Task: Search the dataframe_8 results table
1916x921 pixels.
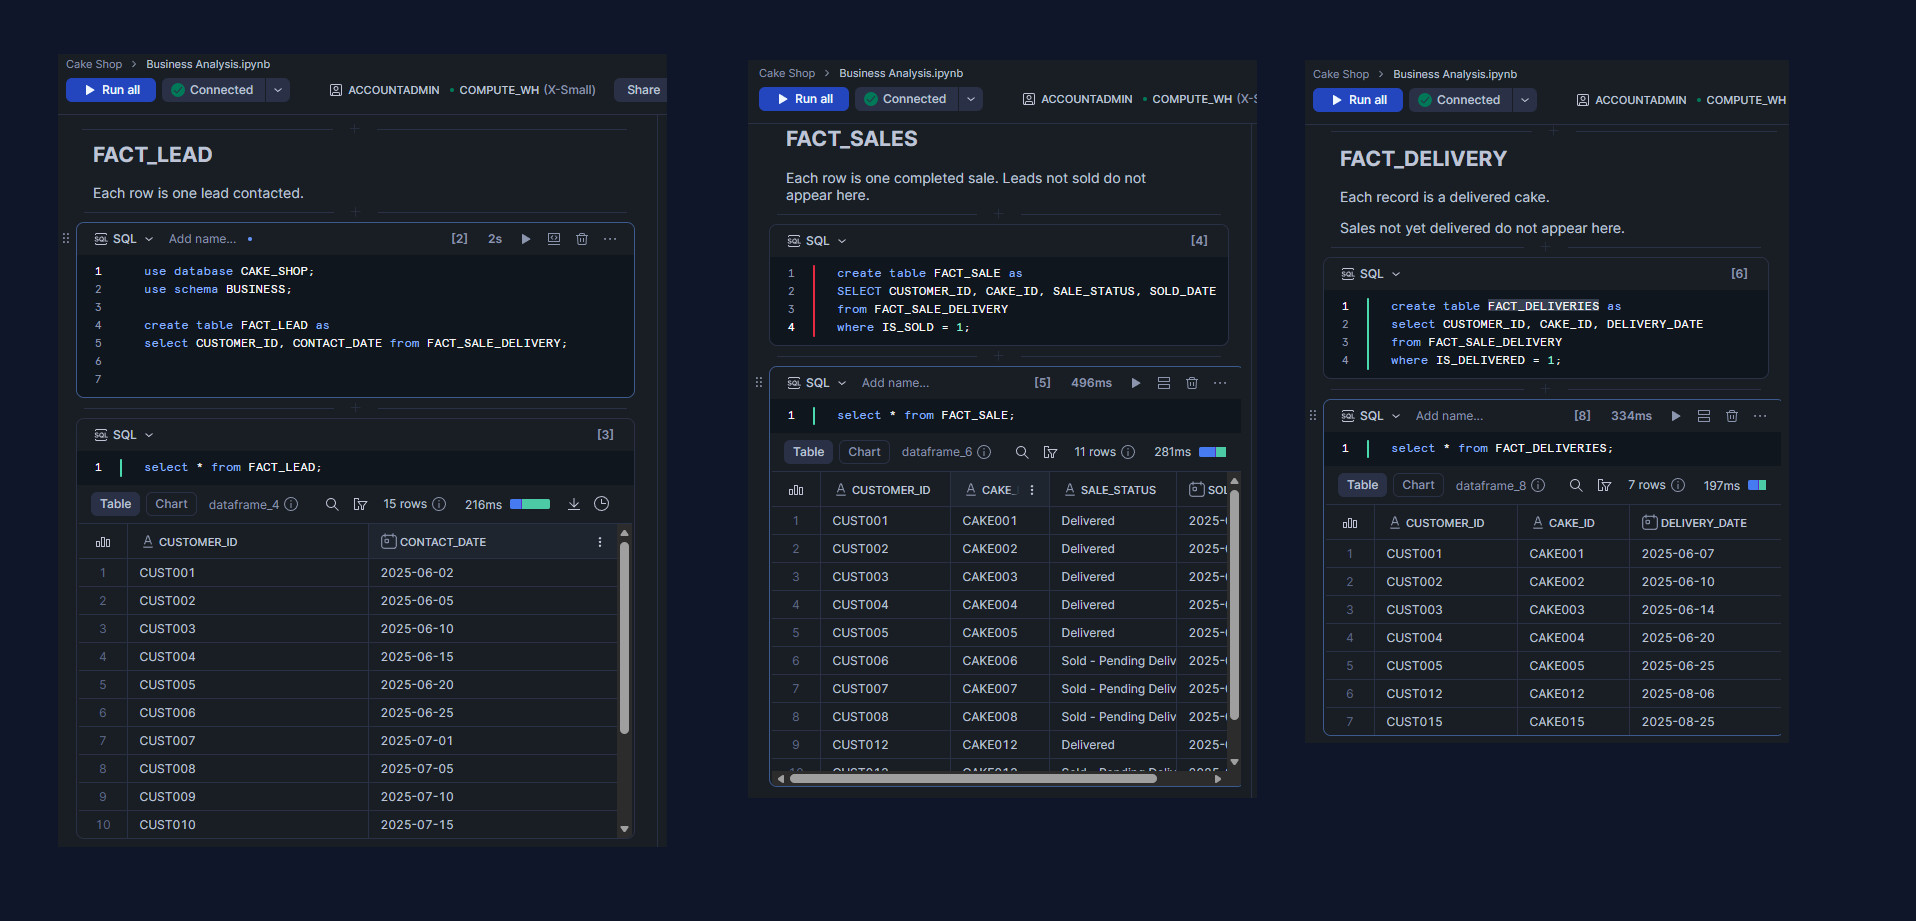Action: click(1576, 485)
